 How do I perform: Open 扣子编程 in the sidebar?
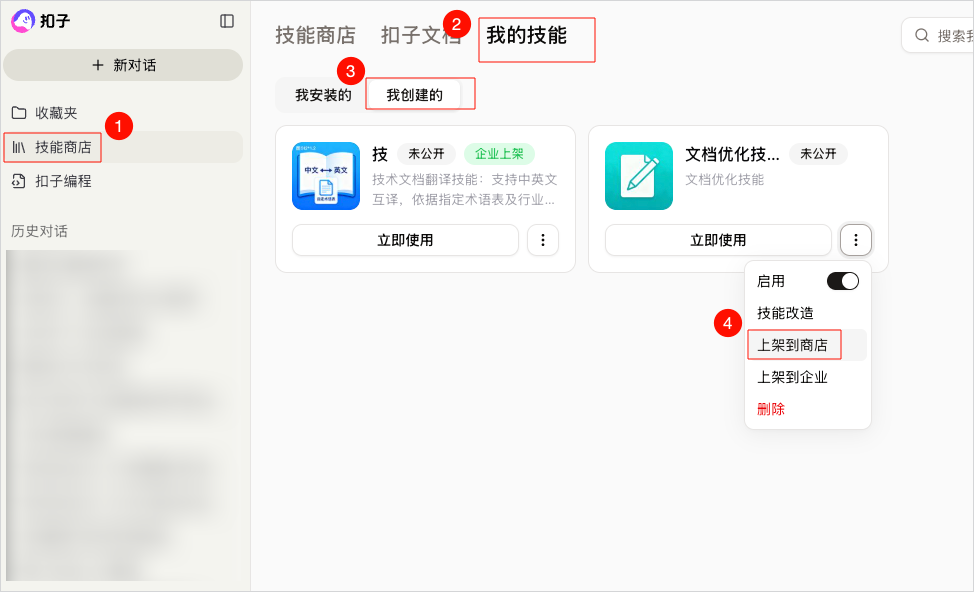pos(123,181)
